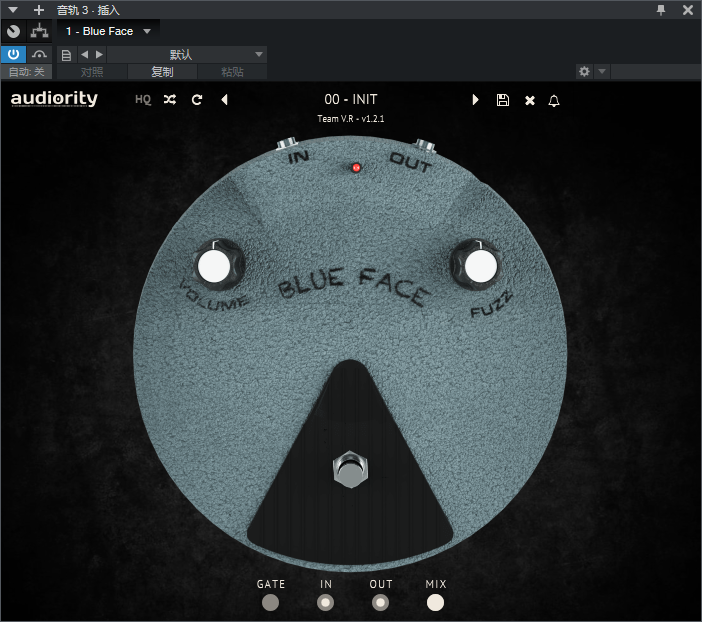Expand the arrow next to gear icon
Screen dimensions: 702x622
(602, 71)
